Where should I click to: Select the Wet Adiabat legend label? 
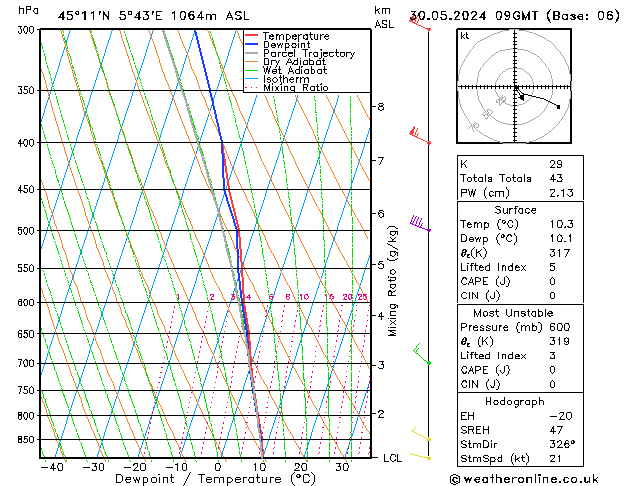tap(295, 70)
